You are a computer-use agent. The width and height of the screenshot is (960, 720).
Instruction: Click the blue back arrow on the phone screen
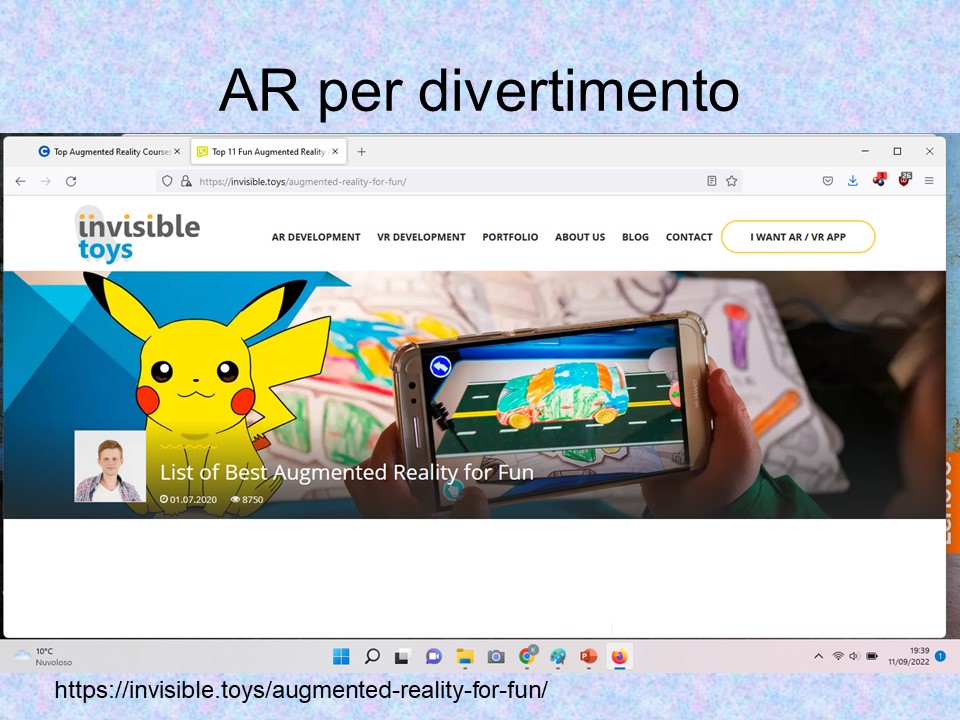[x=441, y=367]
